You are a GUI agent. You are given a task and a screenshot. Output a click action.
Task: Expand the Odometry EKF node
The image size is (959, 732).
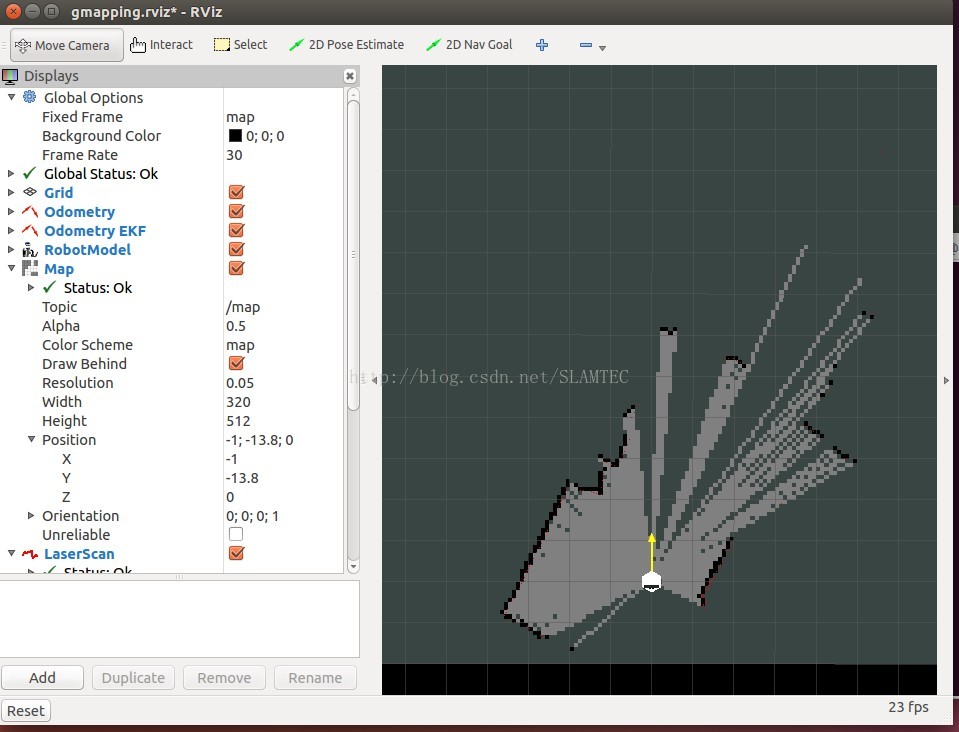11,231
